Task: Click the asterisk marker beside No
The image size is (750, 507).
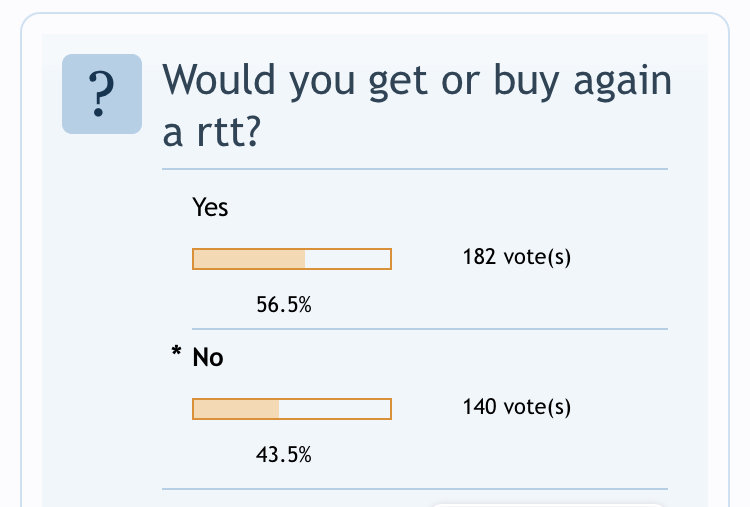Action: 176,352
